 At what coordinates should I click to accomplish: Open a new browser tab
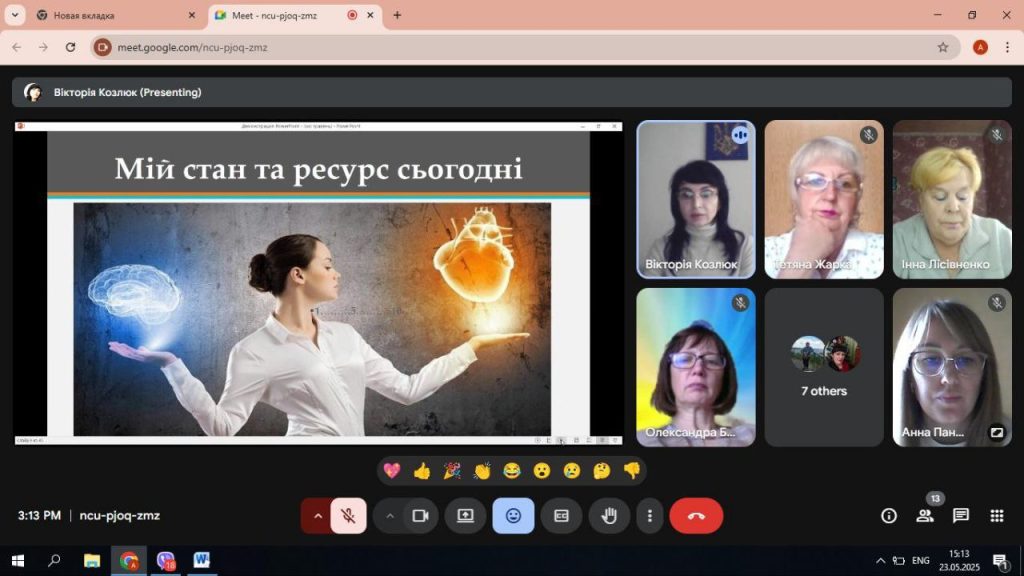coord(397,16)
